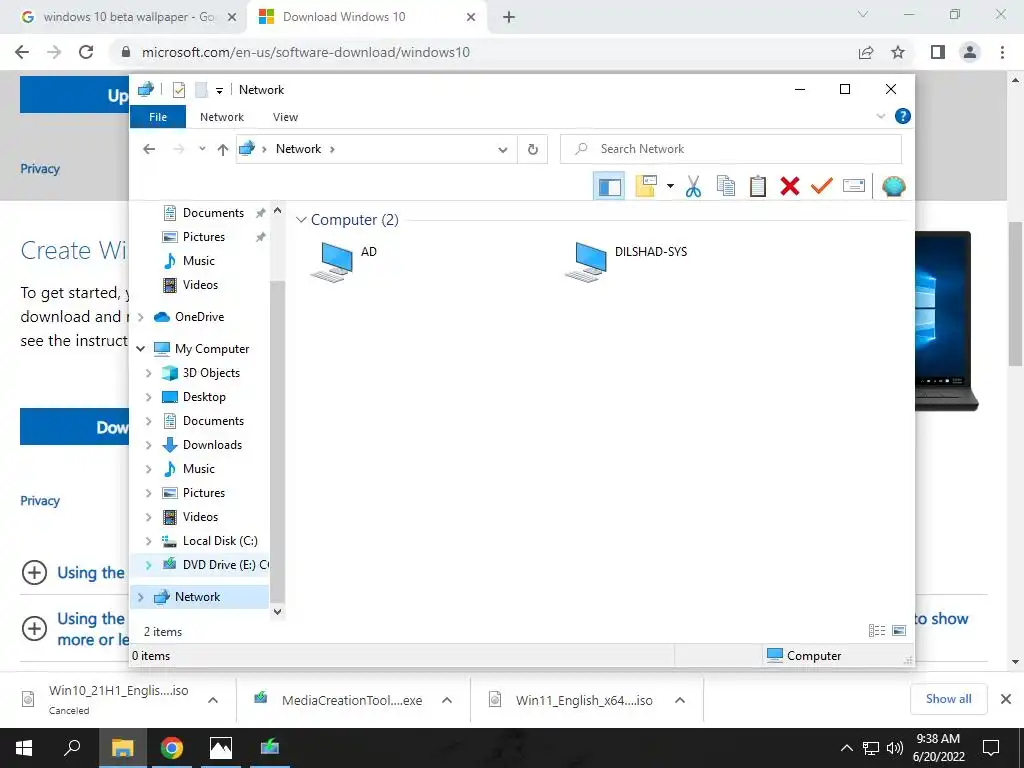The height and width of the screenshot is (768, 1024).
Task: Open the File menu tab
Action: click(x=158, y=117)
